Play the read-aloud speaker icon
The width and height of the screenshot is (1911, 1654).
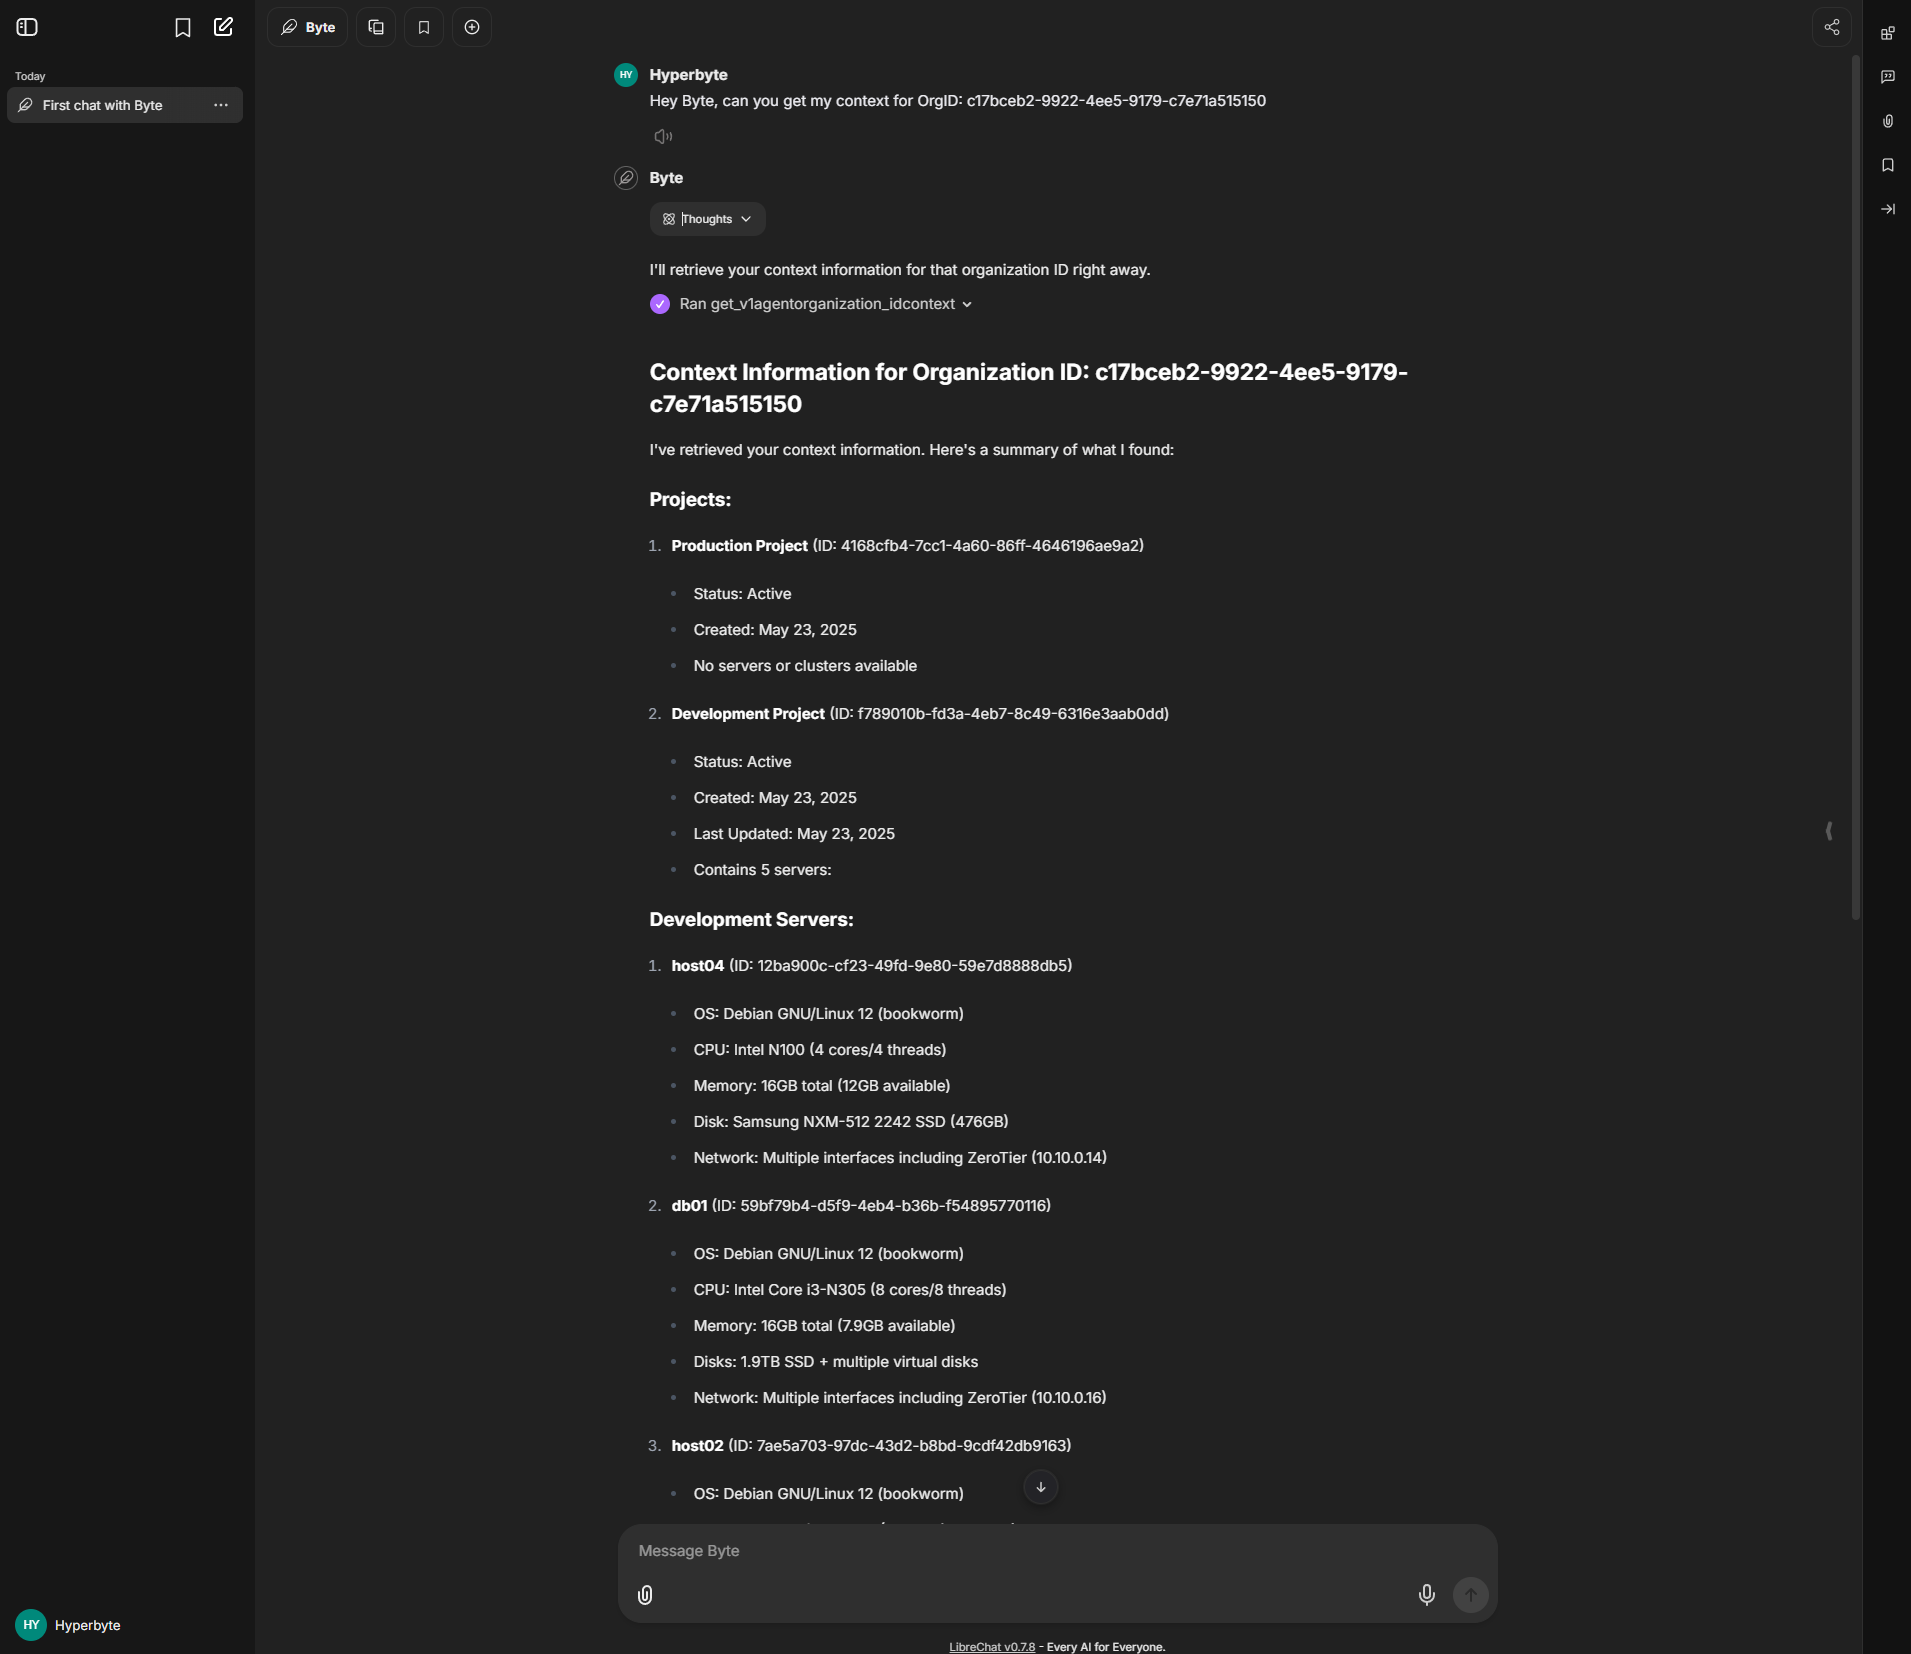click(663, 136)
